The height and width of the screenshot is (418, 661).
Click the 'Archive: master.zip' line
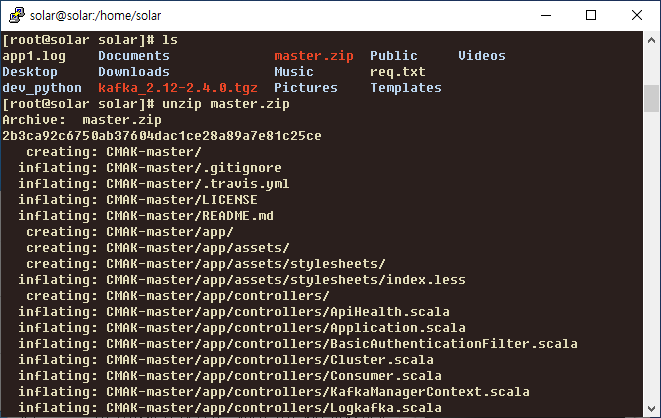coord(82,120)
